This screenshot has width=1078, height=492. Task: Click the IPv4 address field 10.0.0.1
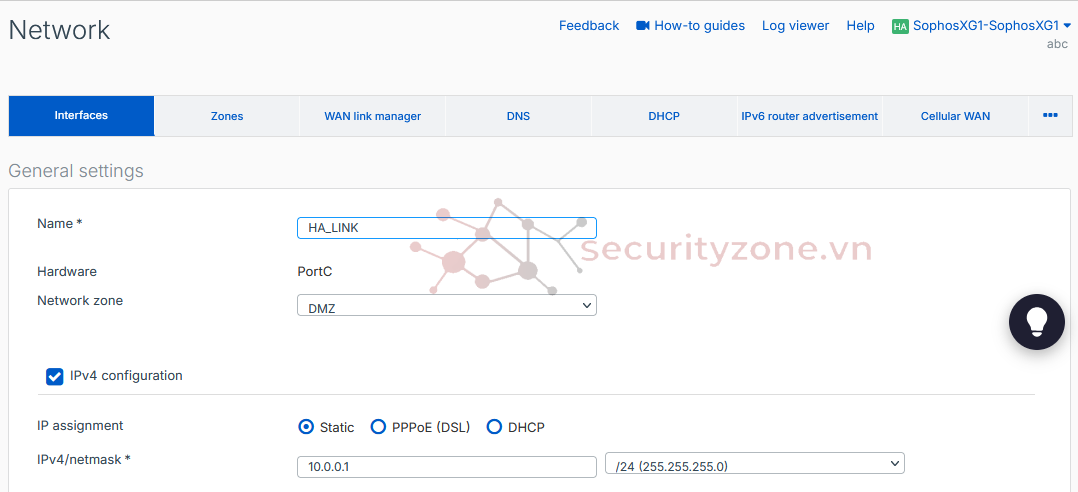(446, 467)
